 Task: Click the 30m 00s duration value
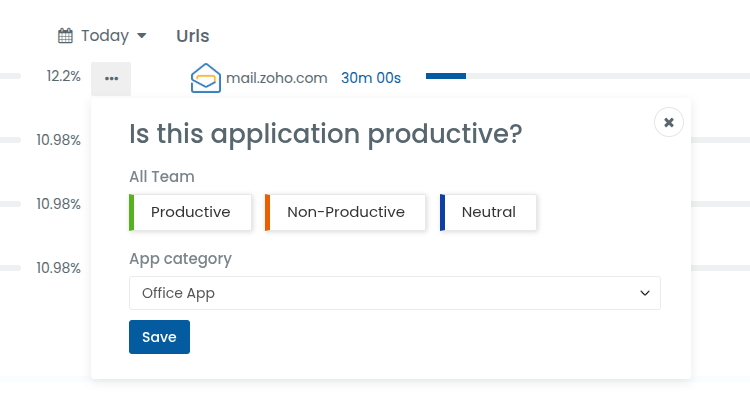(x=371, y=78)
